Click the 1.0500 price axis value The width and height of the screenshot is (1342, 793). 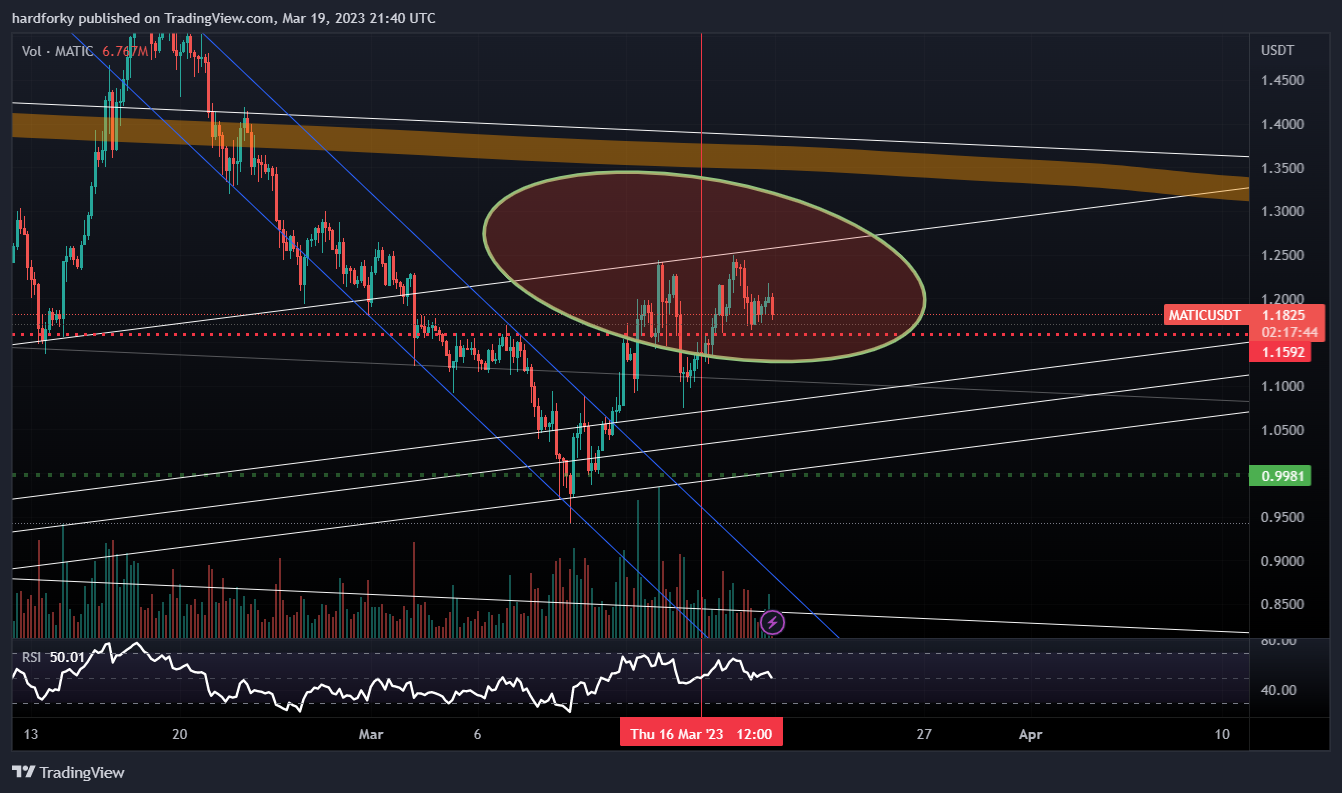(1282, 430)
